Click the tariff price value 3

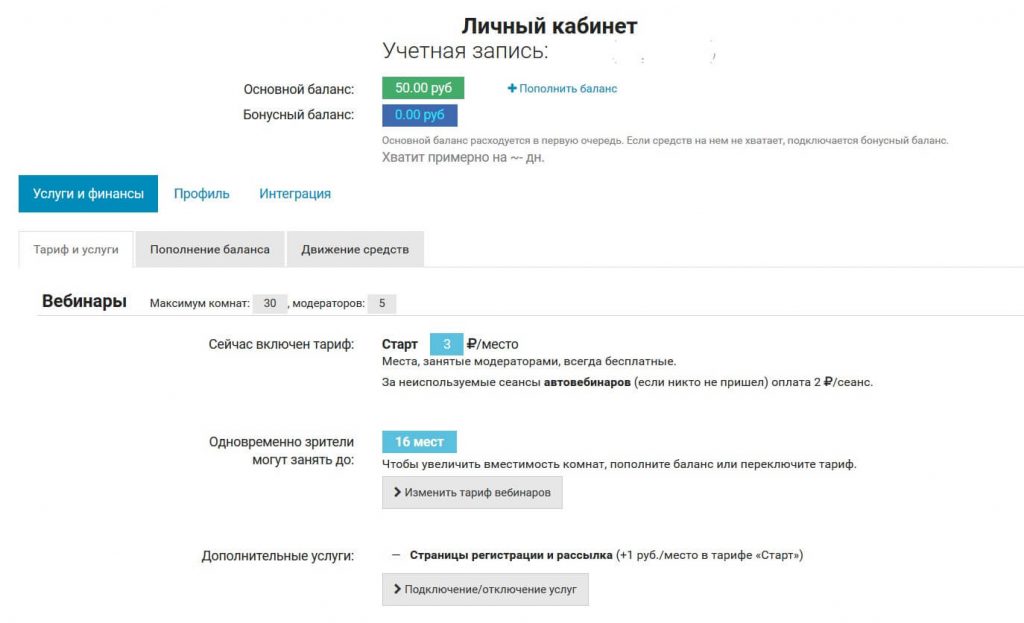pos(446,344)
